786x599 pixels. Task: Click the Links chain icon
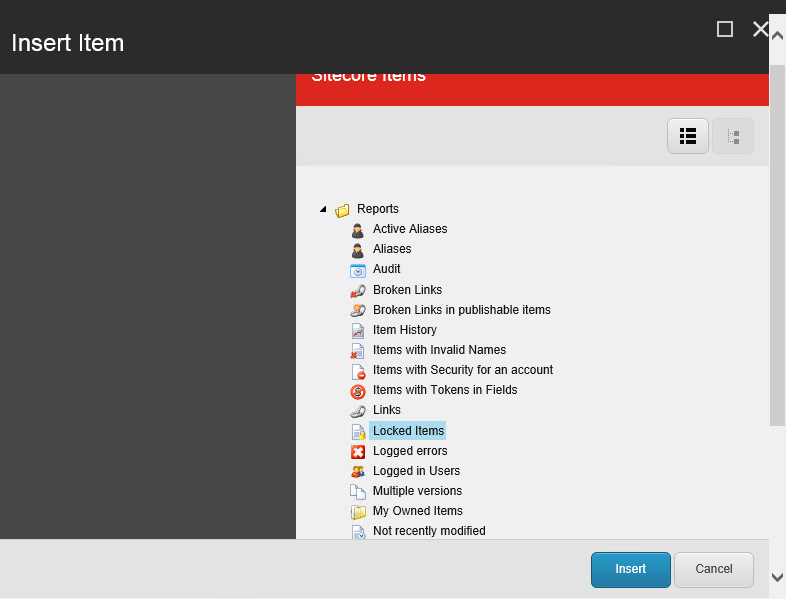tap(357, 412)
